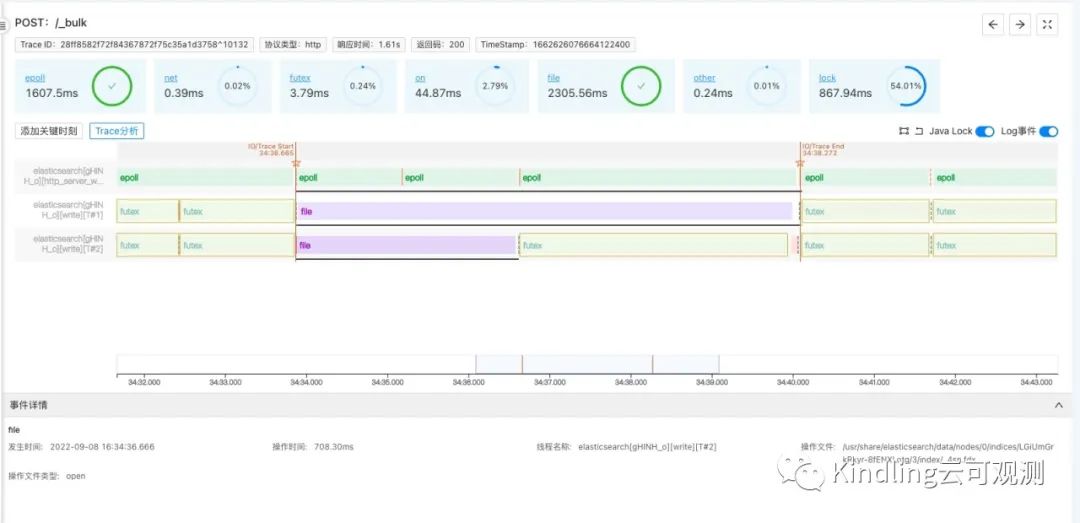This screenshot has height=523, width=1080.
Task: Open the epoll metric link
Action: pyautogui.click(x=35, y=78)
